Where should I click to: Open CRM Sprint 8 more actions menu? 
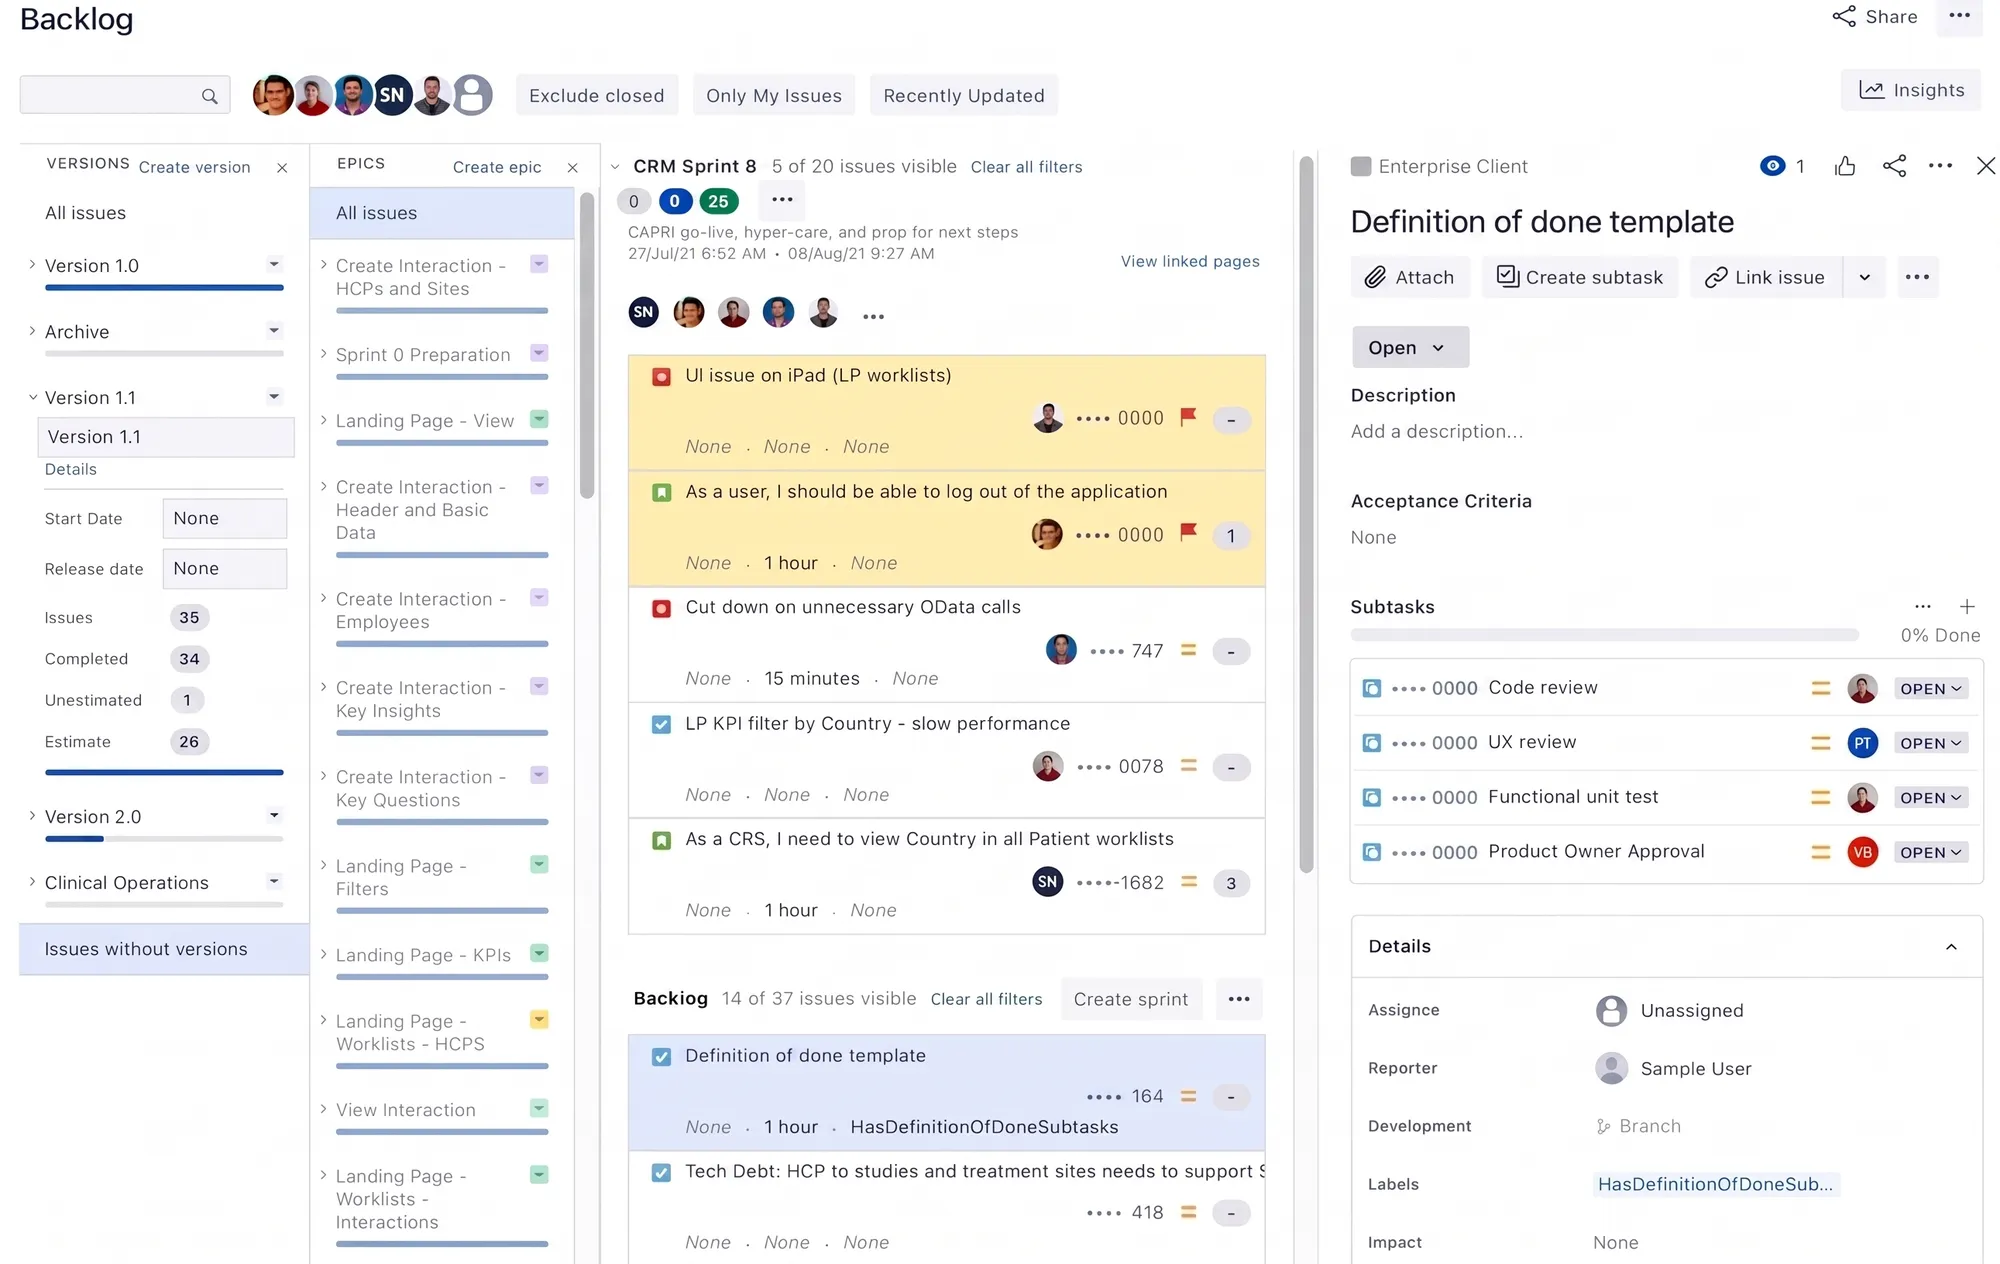click(x=782, y=200)
